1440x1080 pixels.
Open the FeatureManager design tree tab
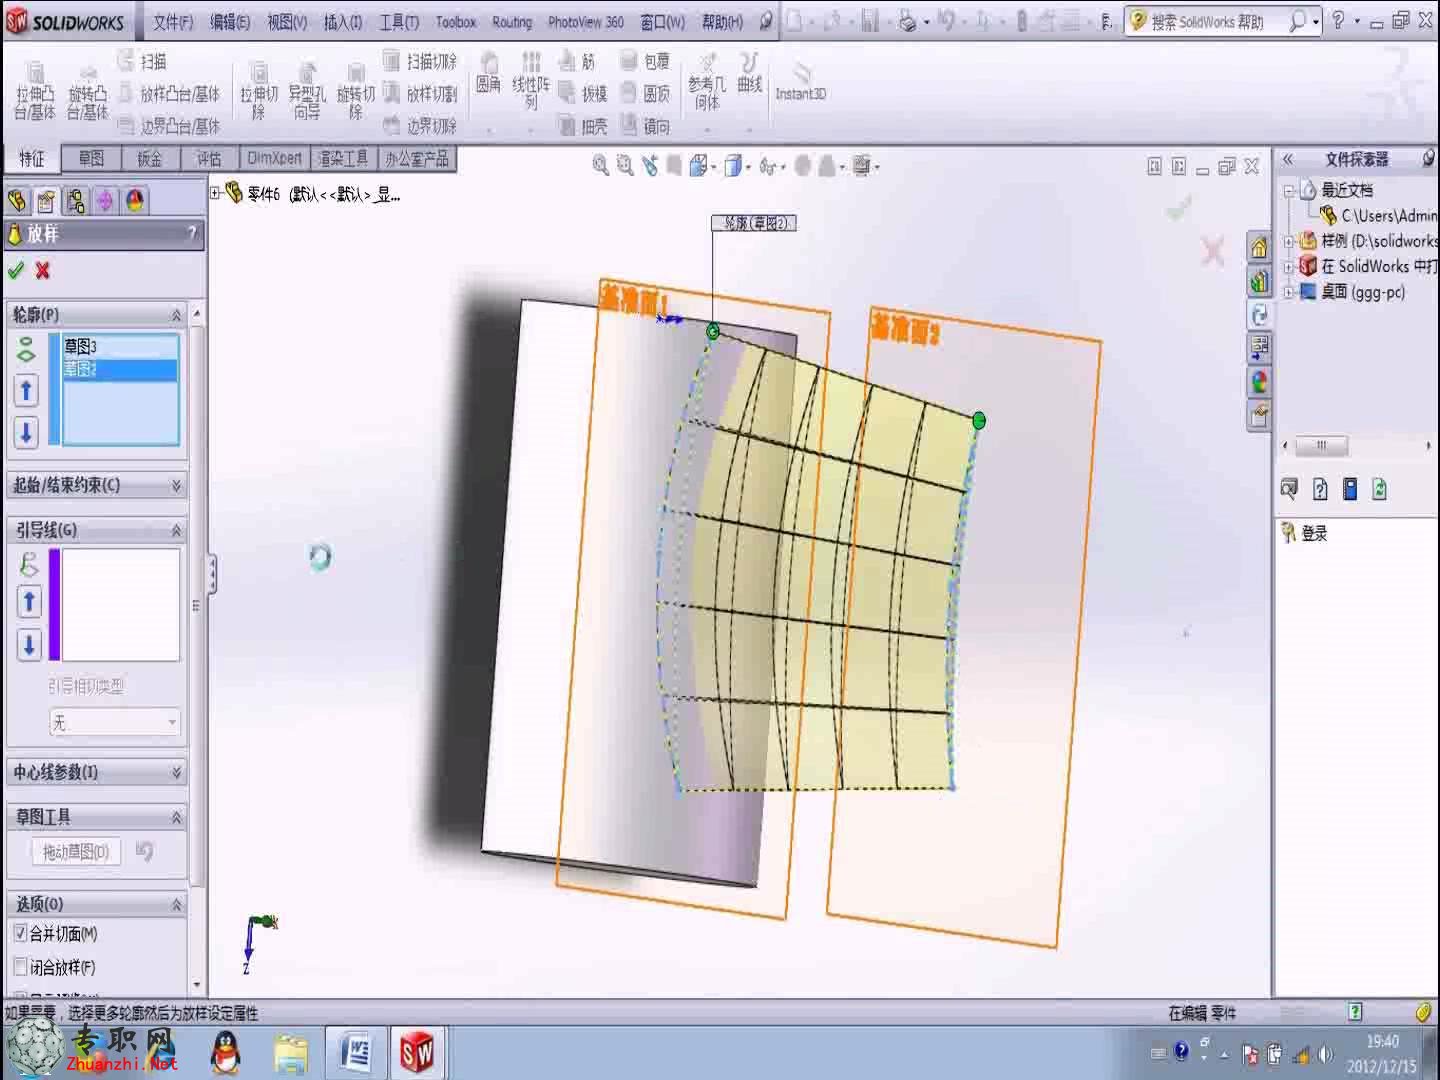coord(17,201)
